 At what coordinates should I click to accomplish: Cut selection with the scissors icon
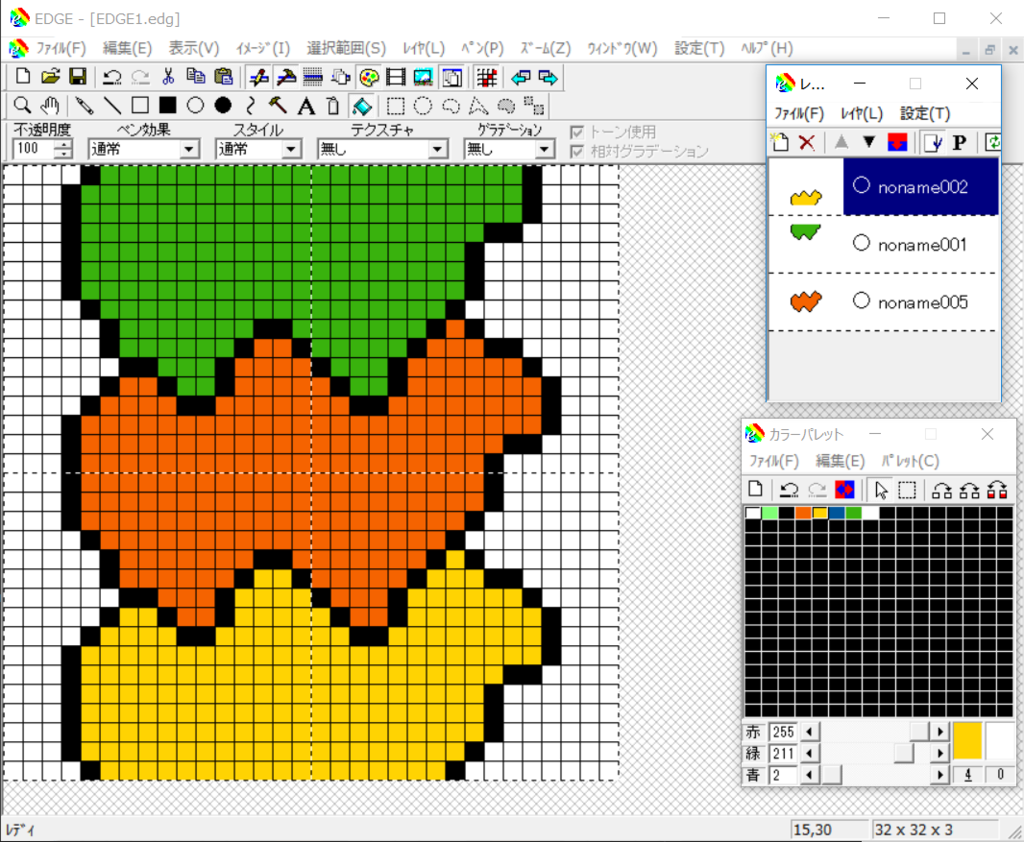click(168, 77)
